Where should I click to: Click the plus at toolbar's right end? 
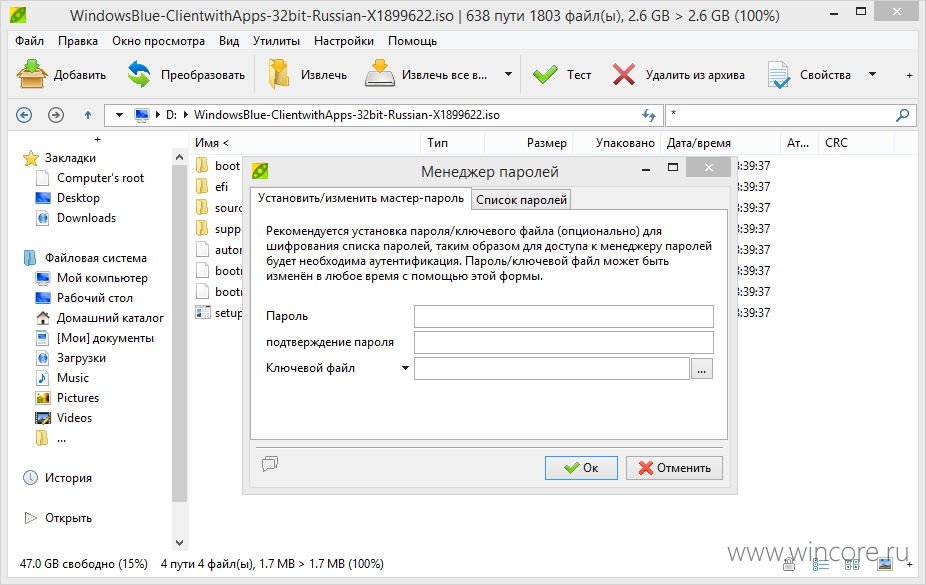click(x=909, y=75)
